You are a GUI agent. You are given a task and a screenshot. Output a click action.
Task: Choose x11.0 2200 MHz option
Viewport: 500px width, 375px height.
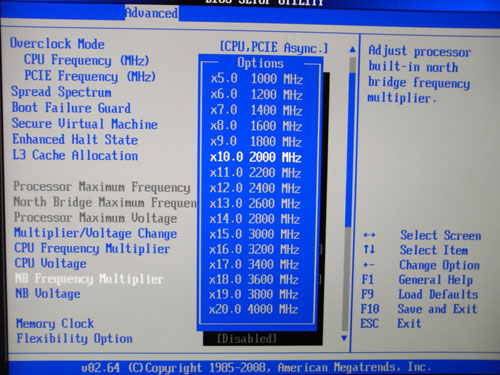pos(255,173)
